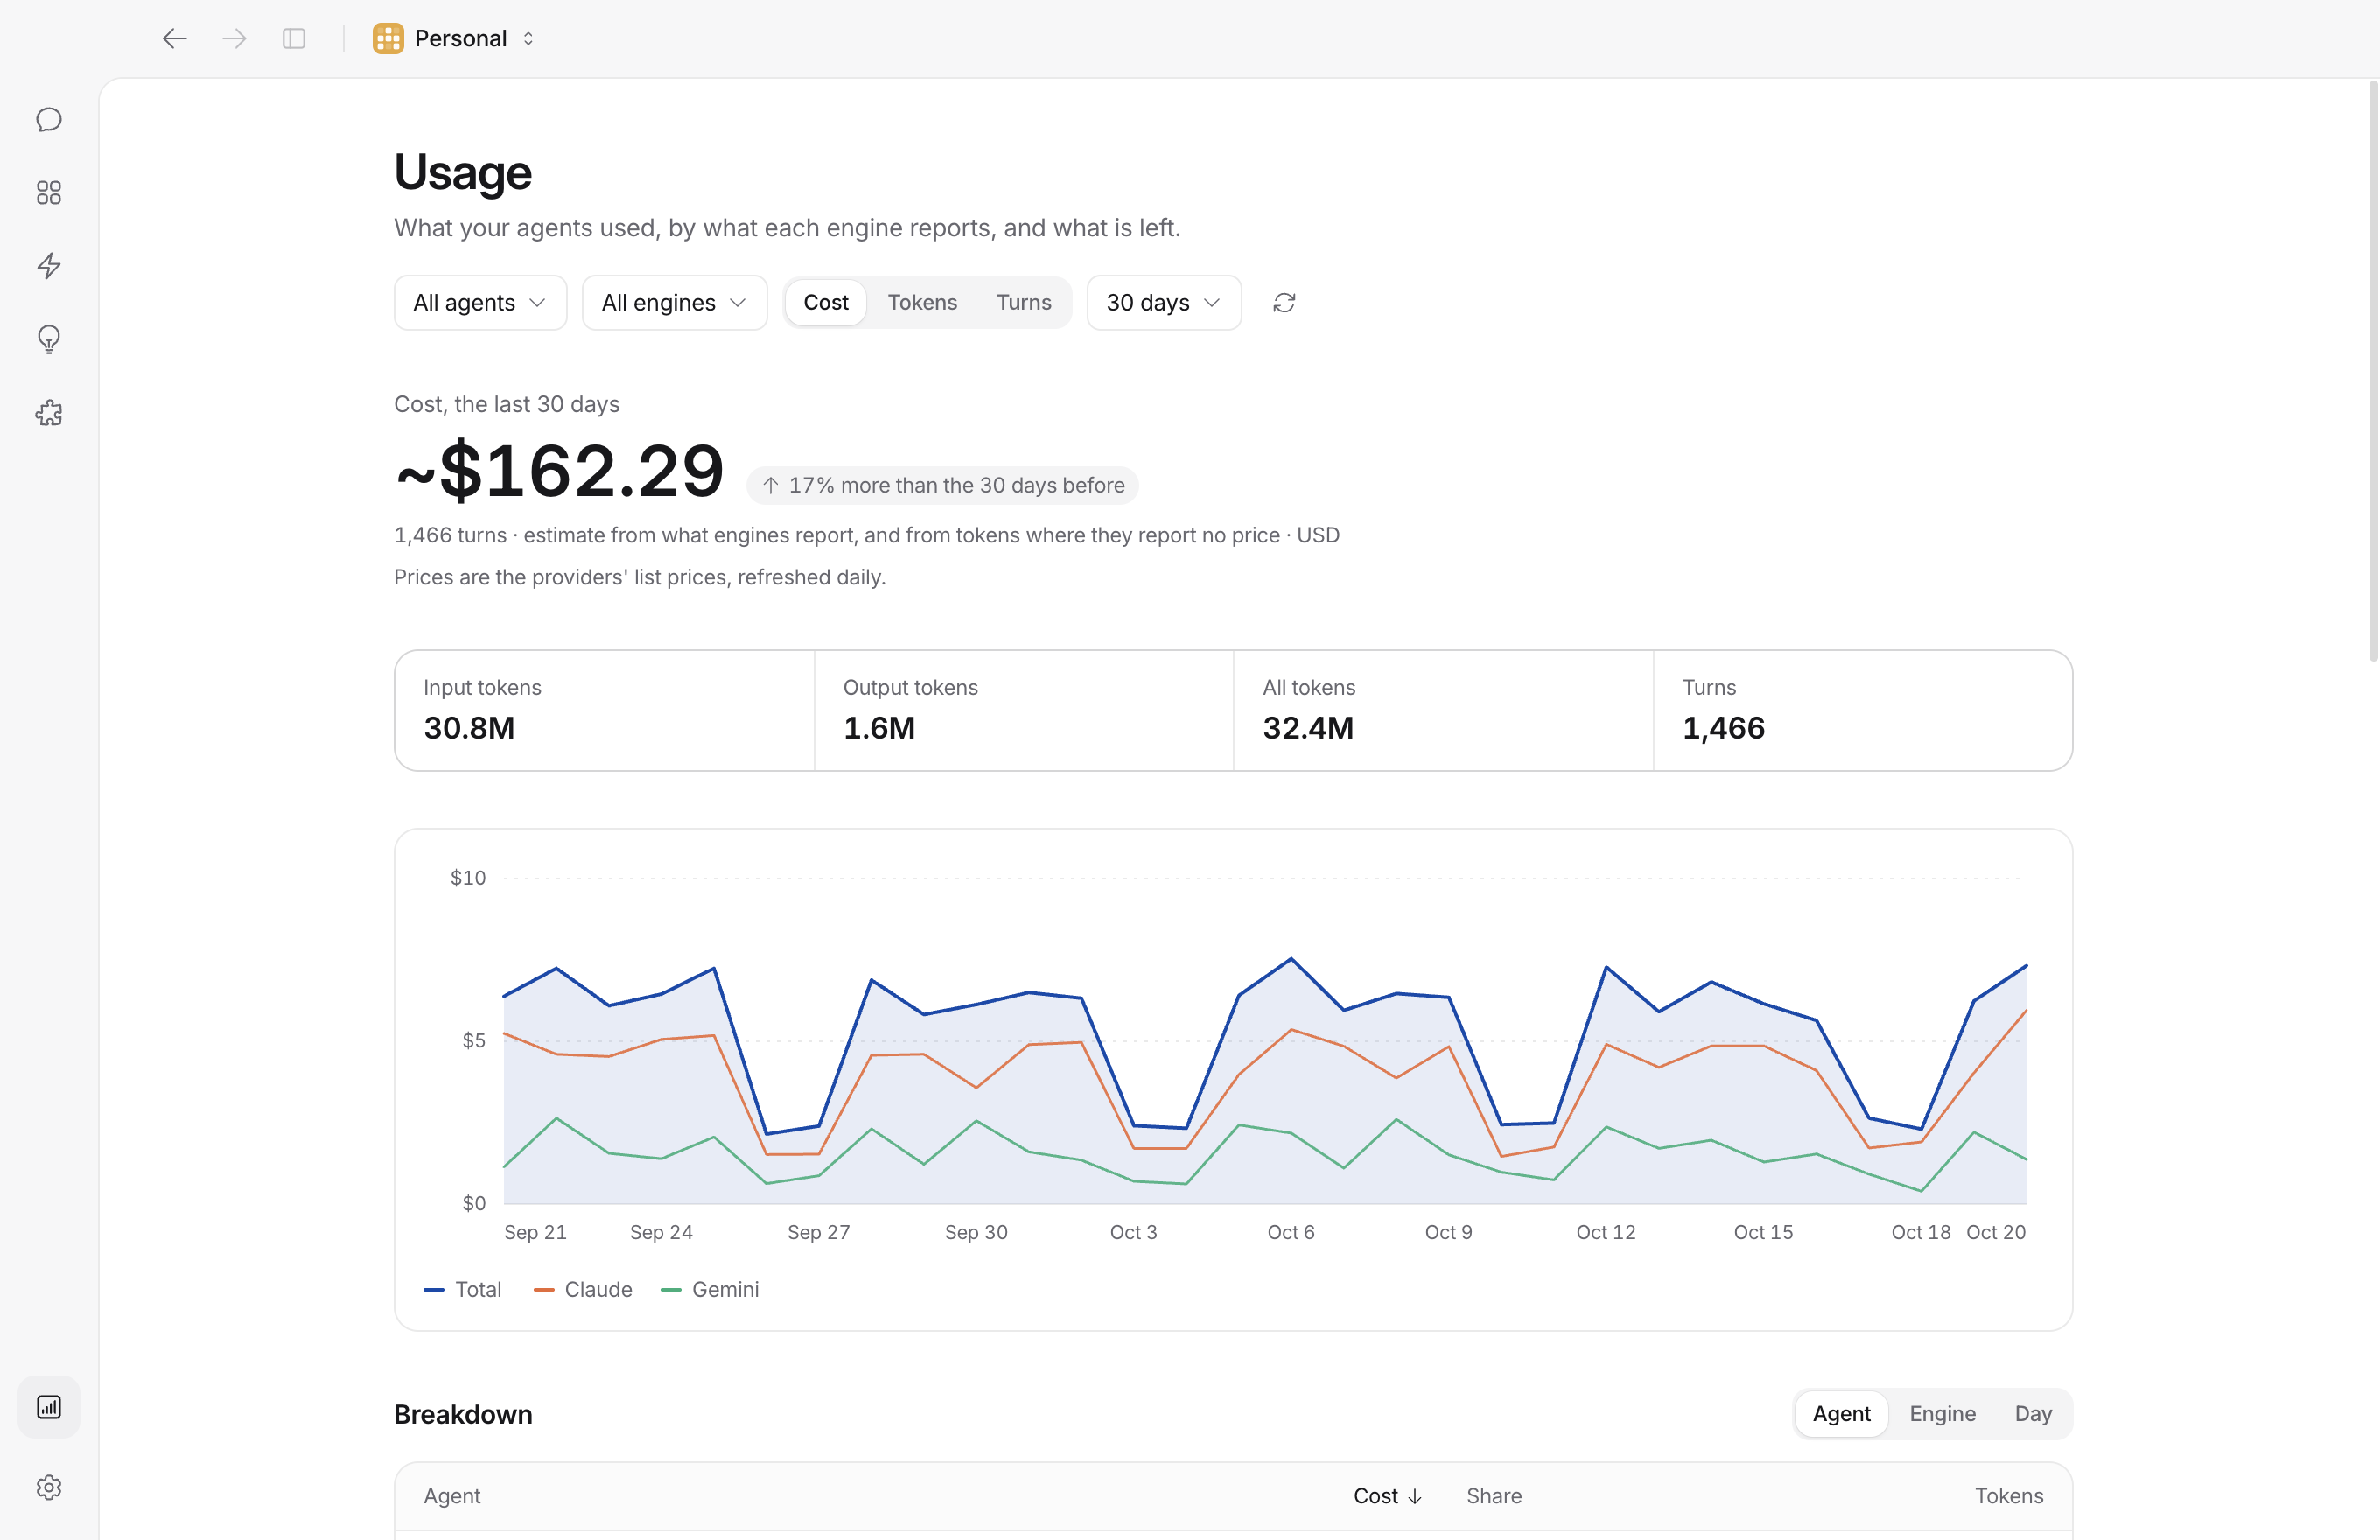Click the Sep 21 label on chart axis
This screenshot has width=2380, height=1540.
(535, 1233)
